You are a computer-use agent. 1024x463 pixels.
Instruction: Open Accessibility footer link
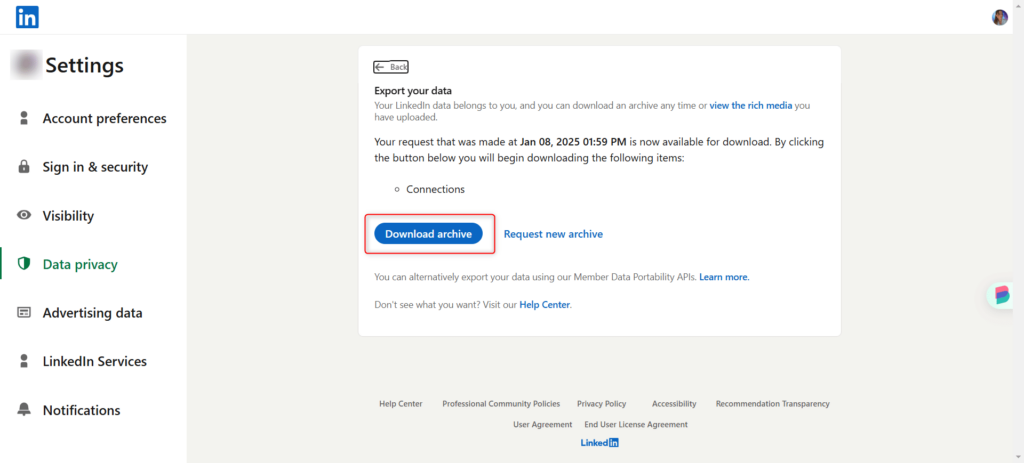coord(674,404)
